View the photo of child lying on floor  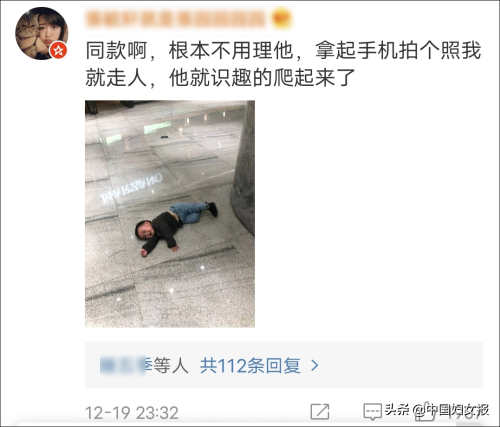(170, 214)
